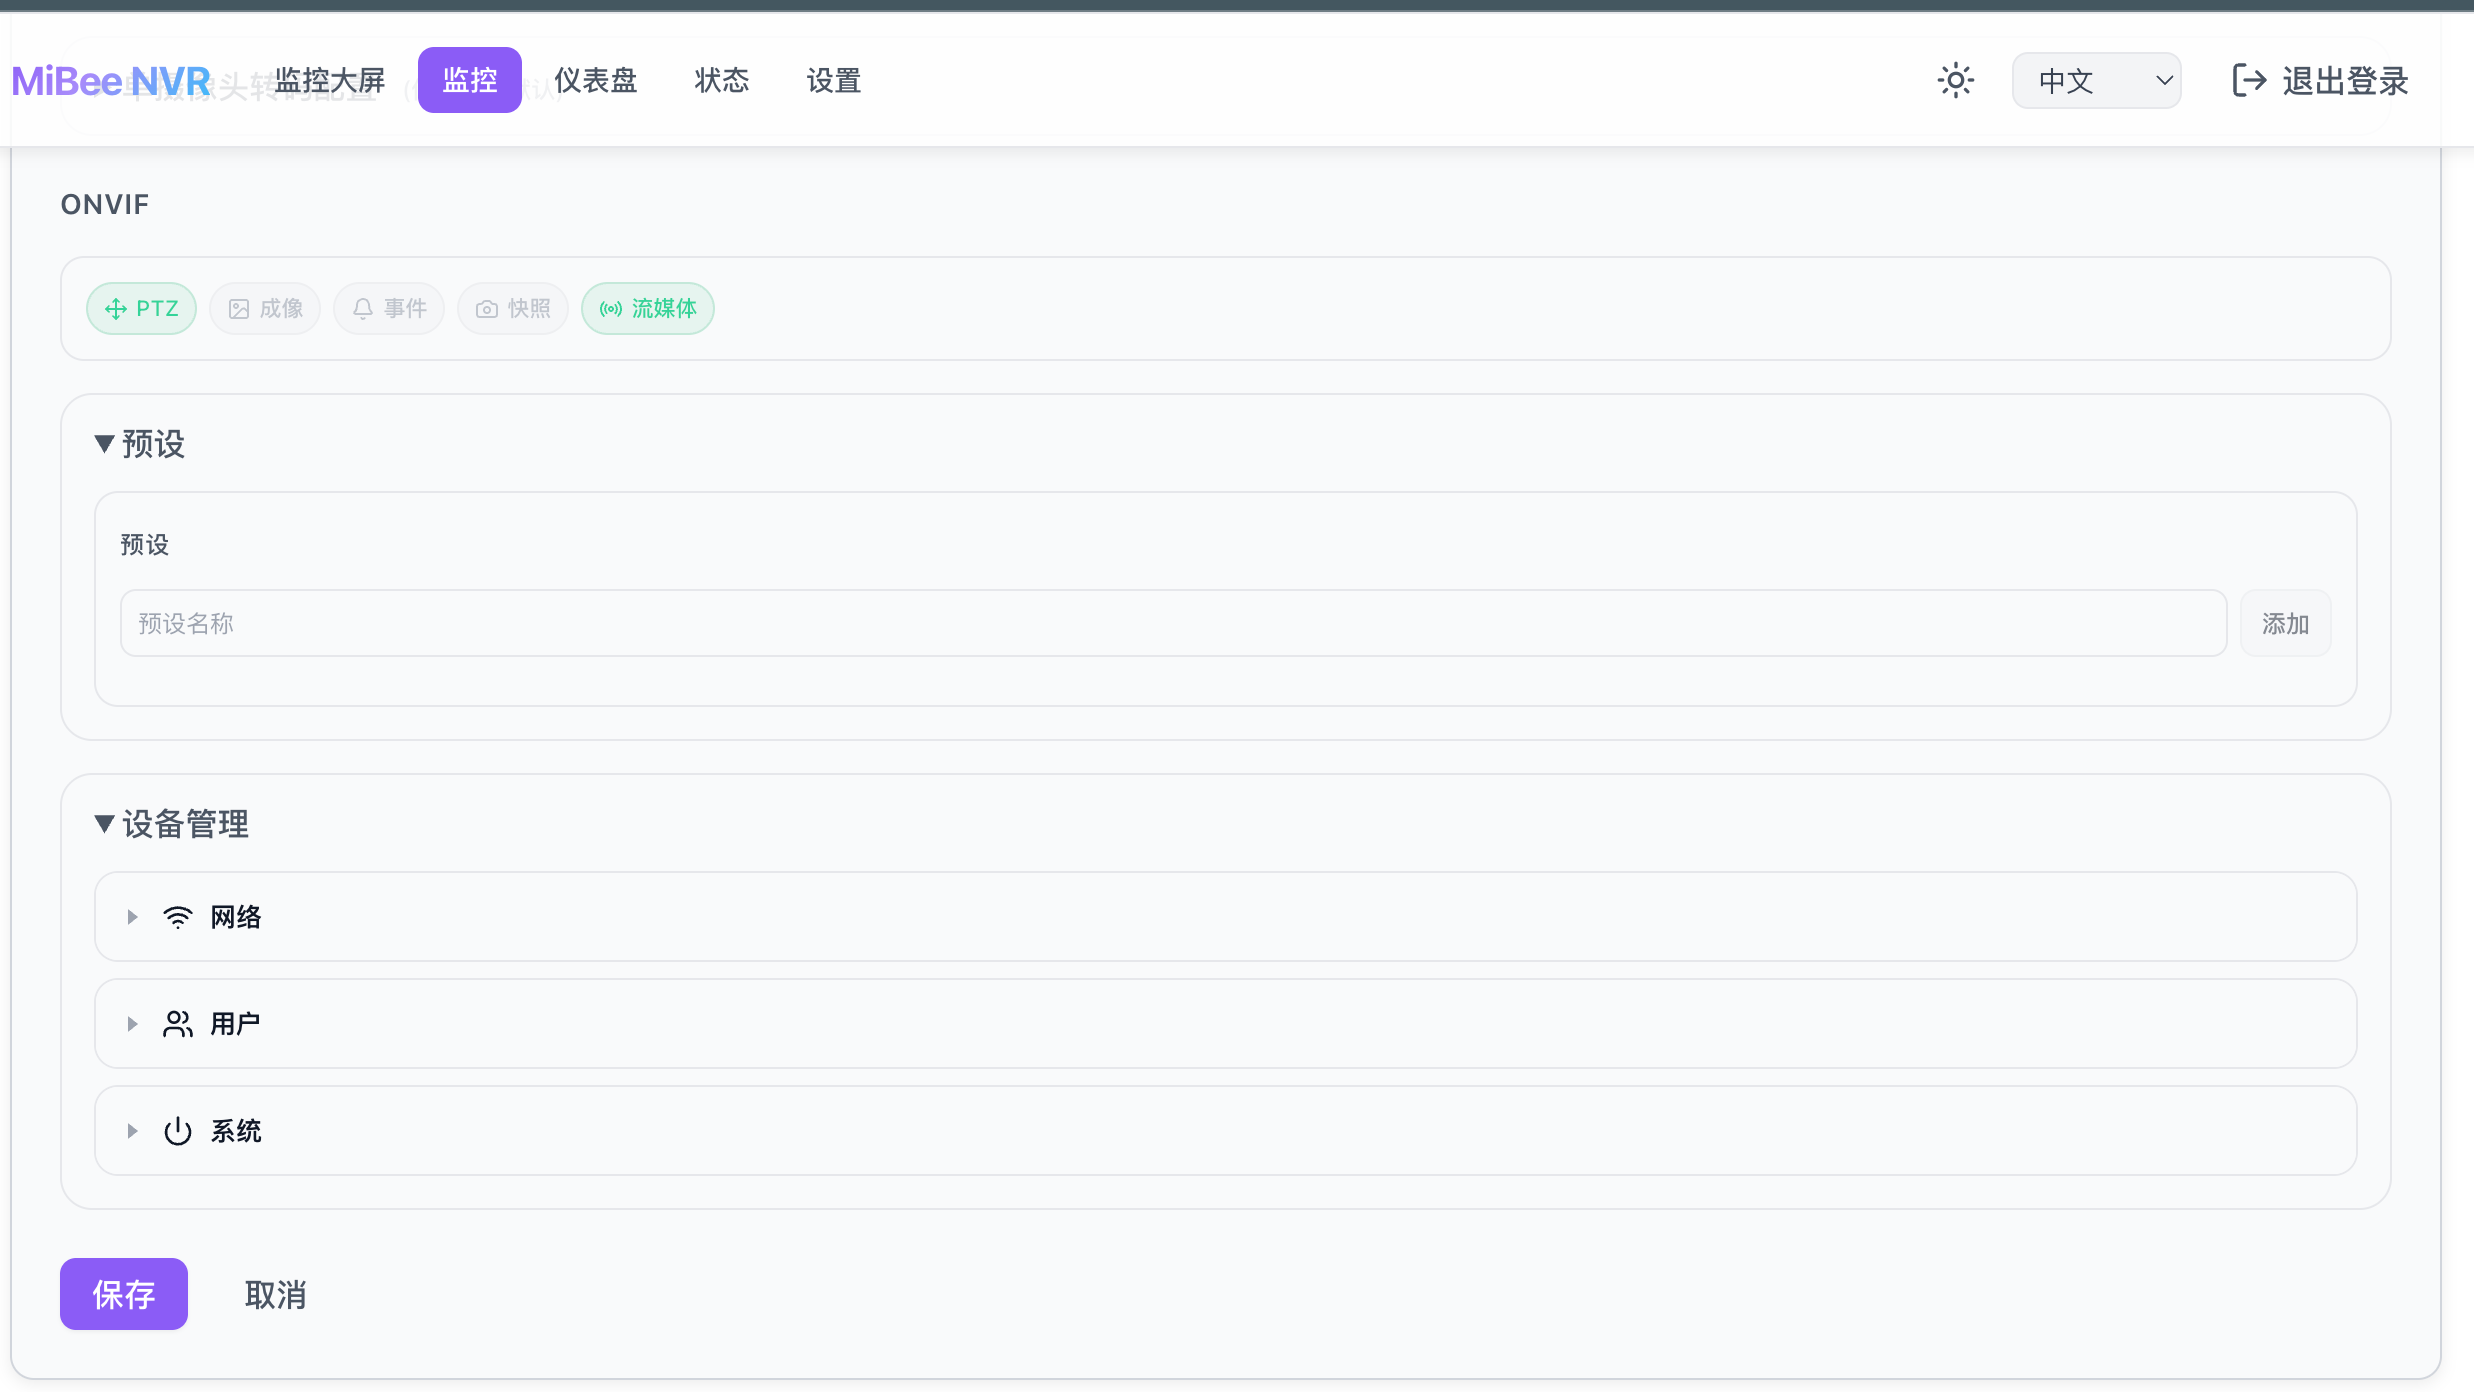Expand the 用户 row arrow
This screenshot has height=1392, width=2474.
tap(132, 1024)
